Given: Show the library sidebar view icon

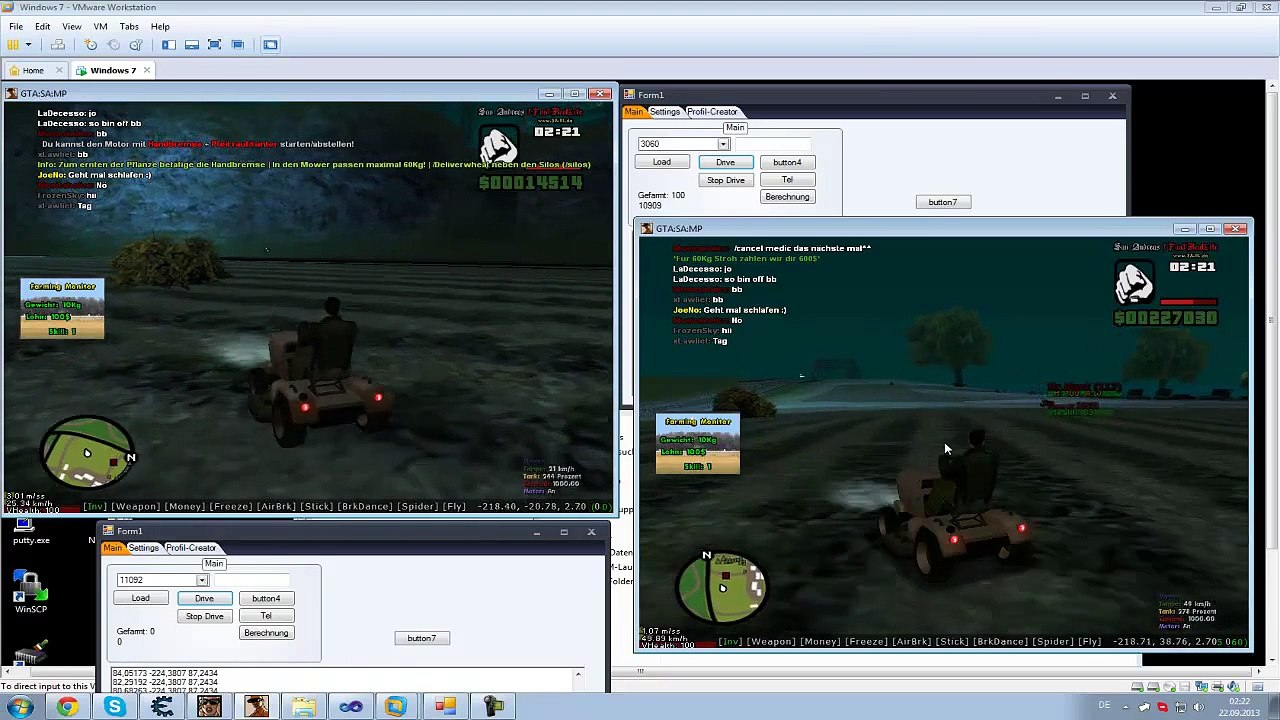Looking at the screenshot, I should click(x=169, y=44).
